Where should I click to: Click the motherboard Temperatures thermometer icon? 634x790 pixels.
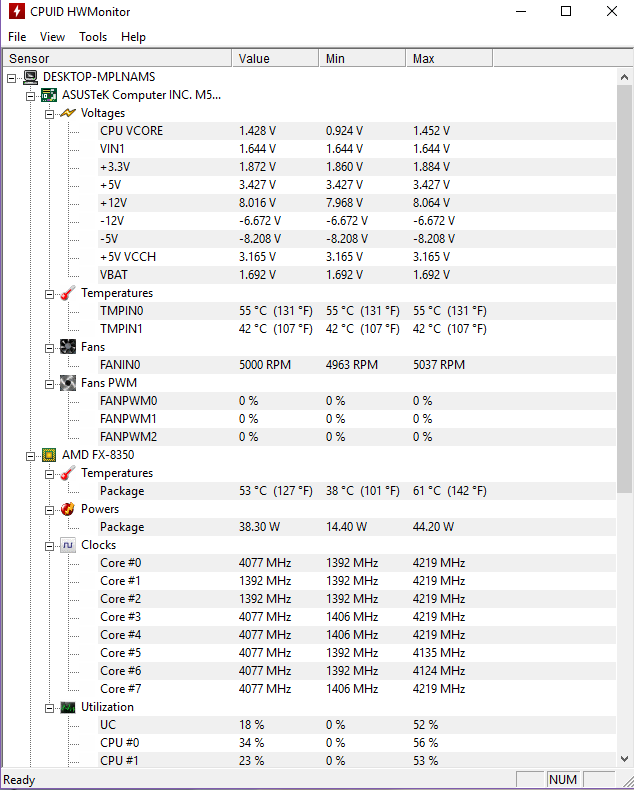[68, 293]
